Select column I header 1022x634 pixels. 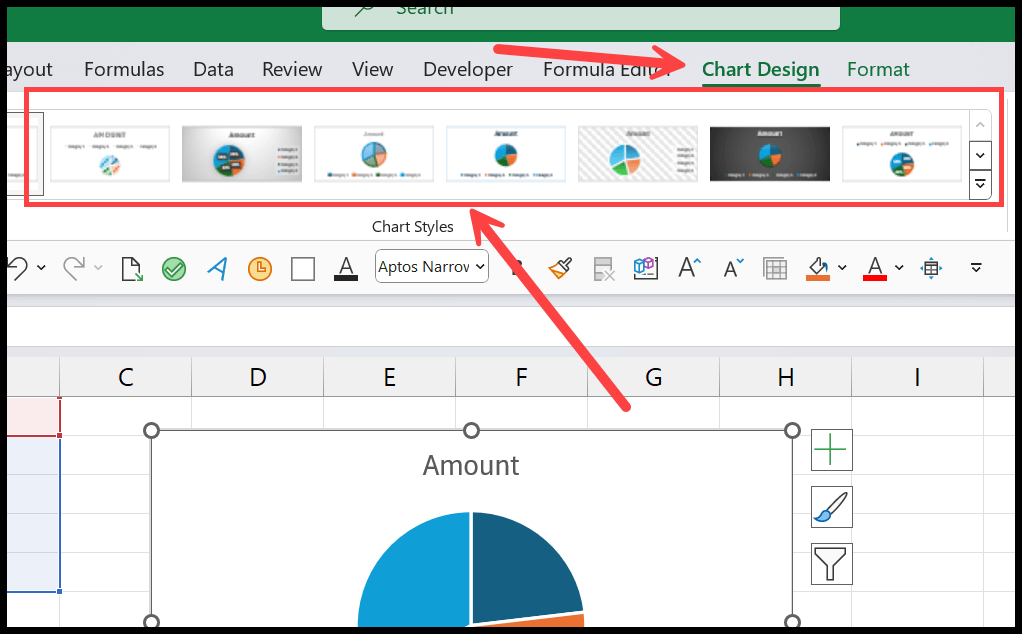pos(917,377)
